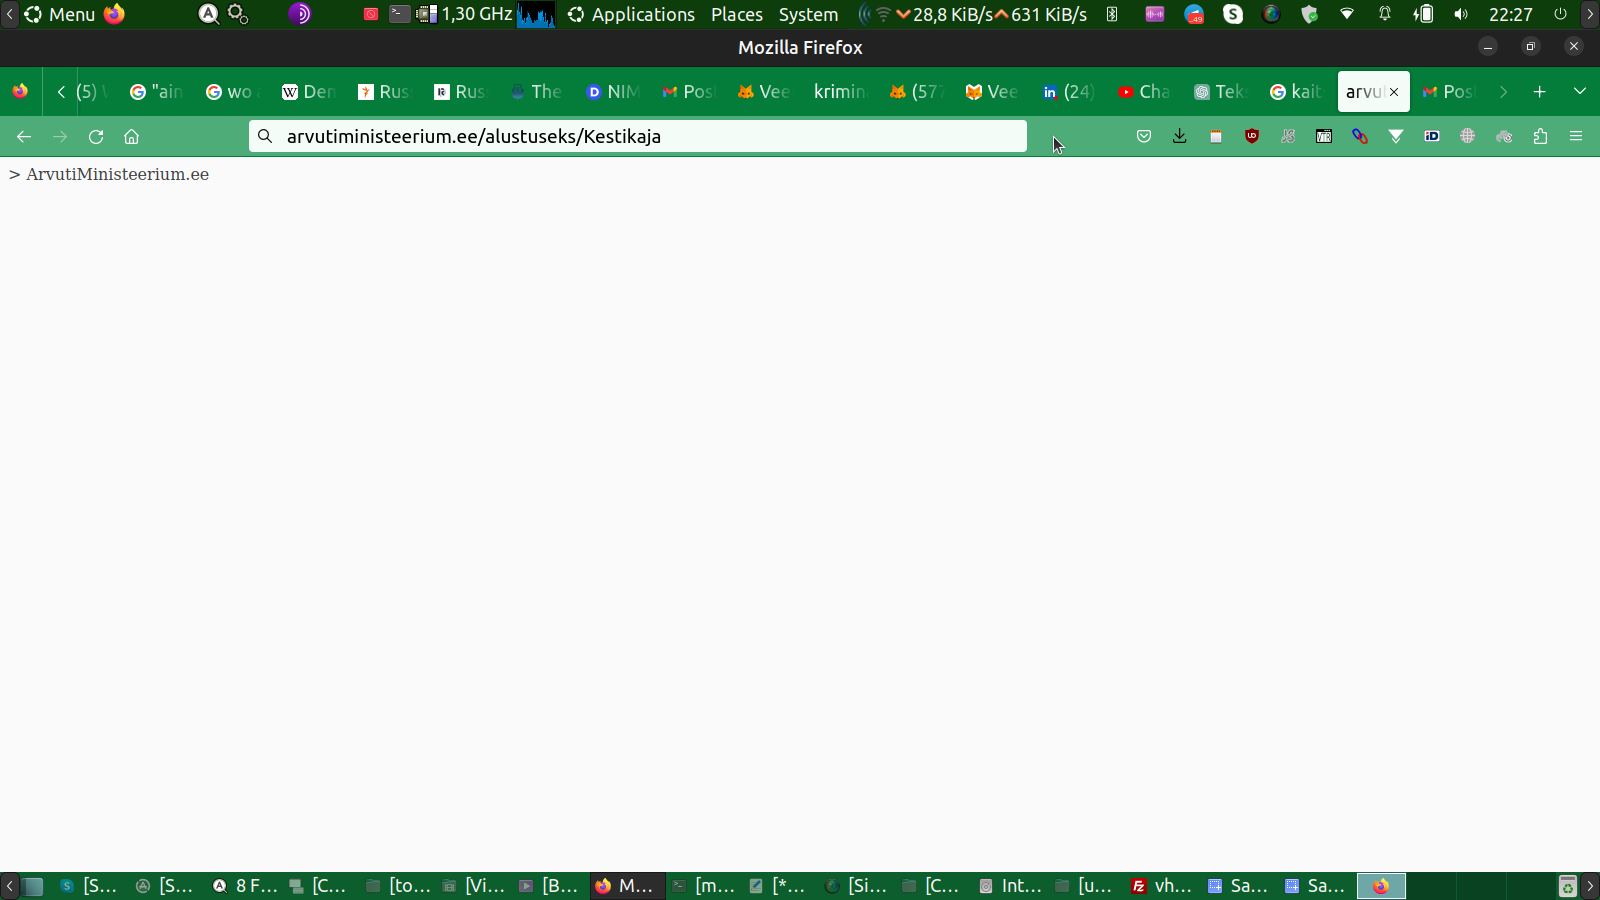Select the Gmail 'Pos' tab after active tab
Image resolution: width=1600 pixels, height=900 pixels.
coord(1448,92)
